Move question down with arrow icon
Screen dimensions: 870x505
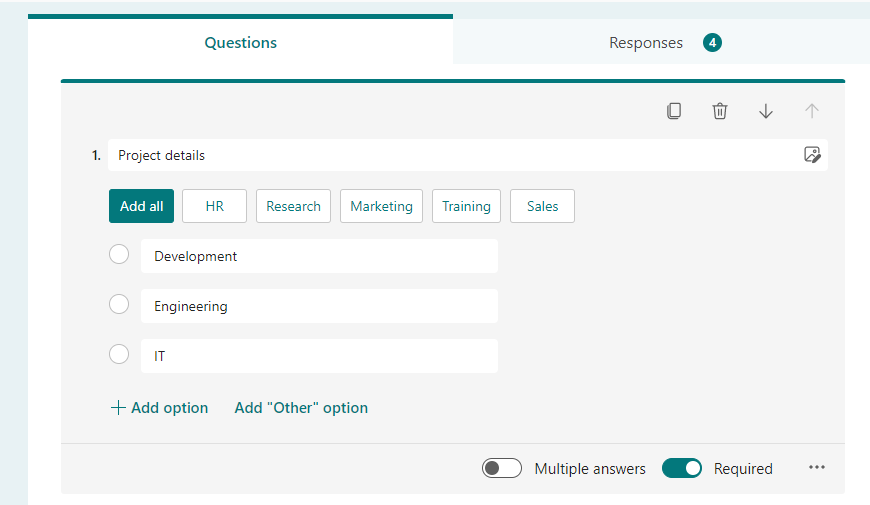tap(766, 111)
